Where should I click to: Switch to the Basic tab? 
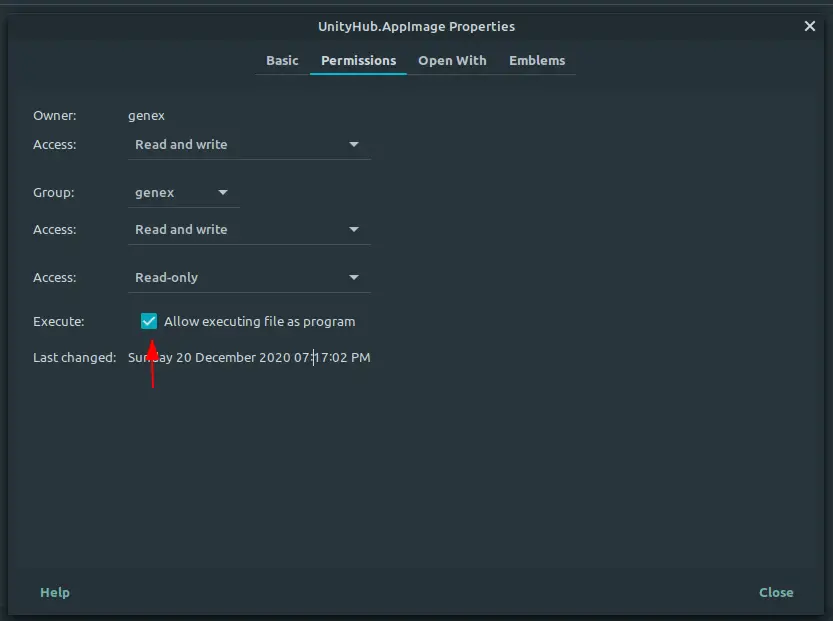[282, 61]
